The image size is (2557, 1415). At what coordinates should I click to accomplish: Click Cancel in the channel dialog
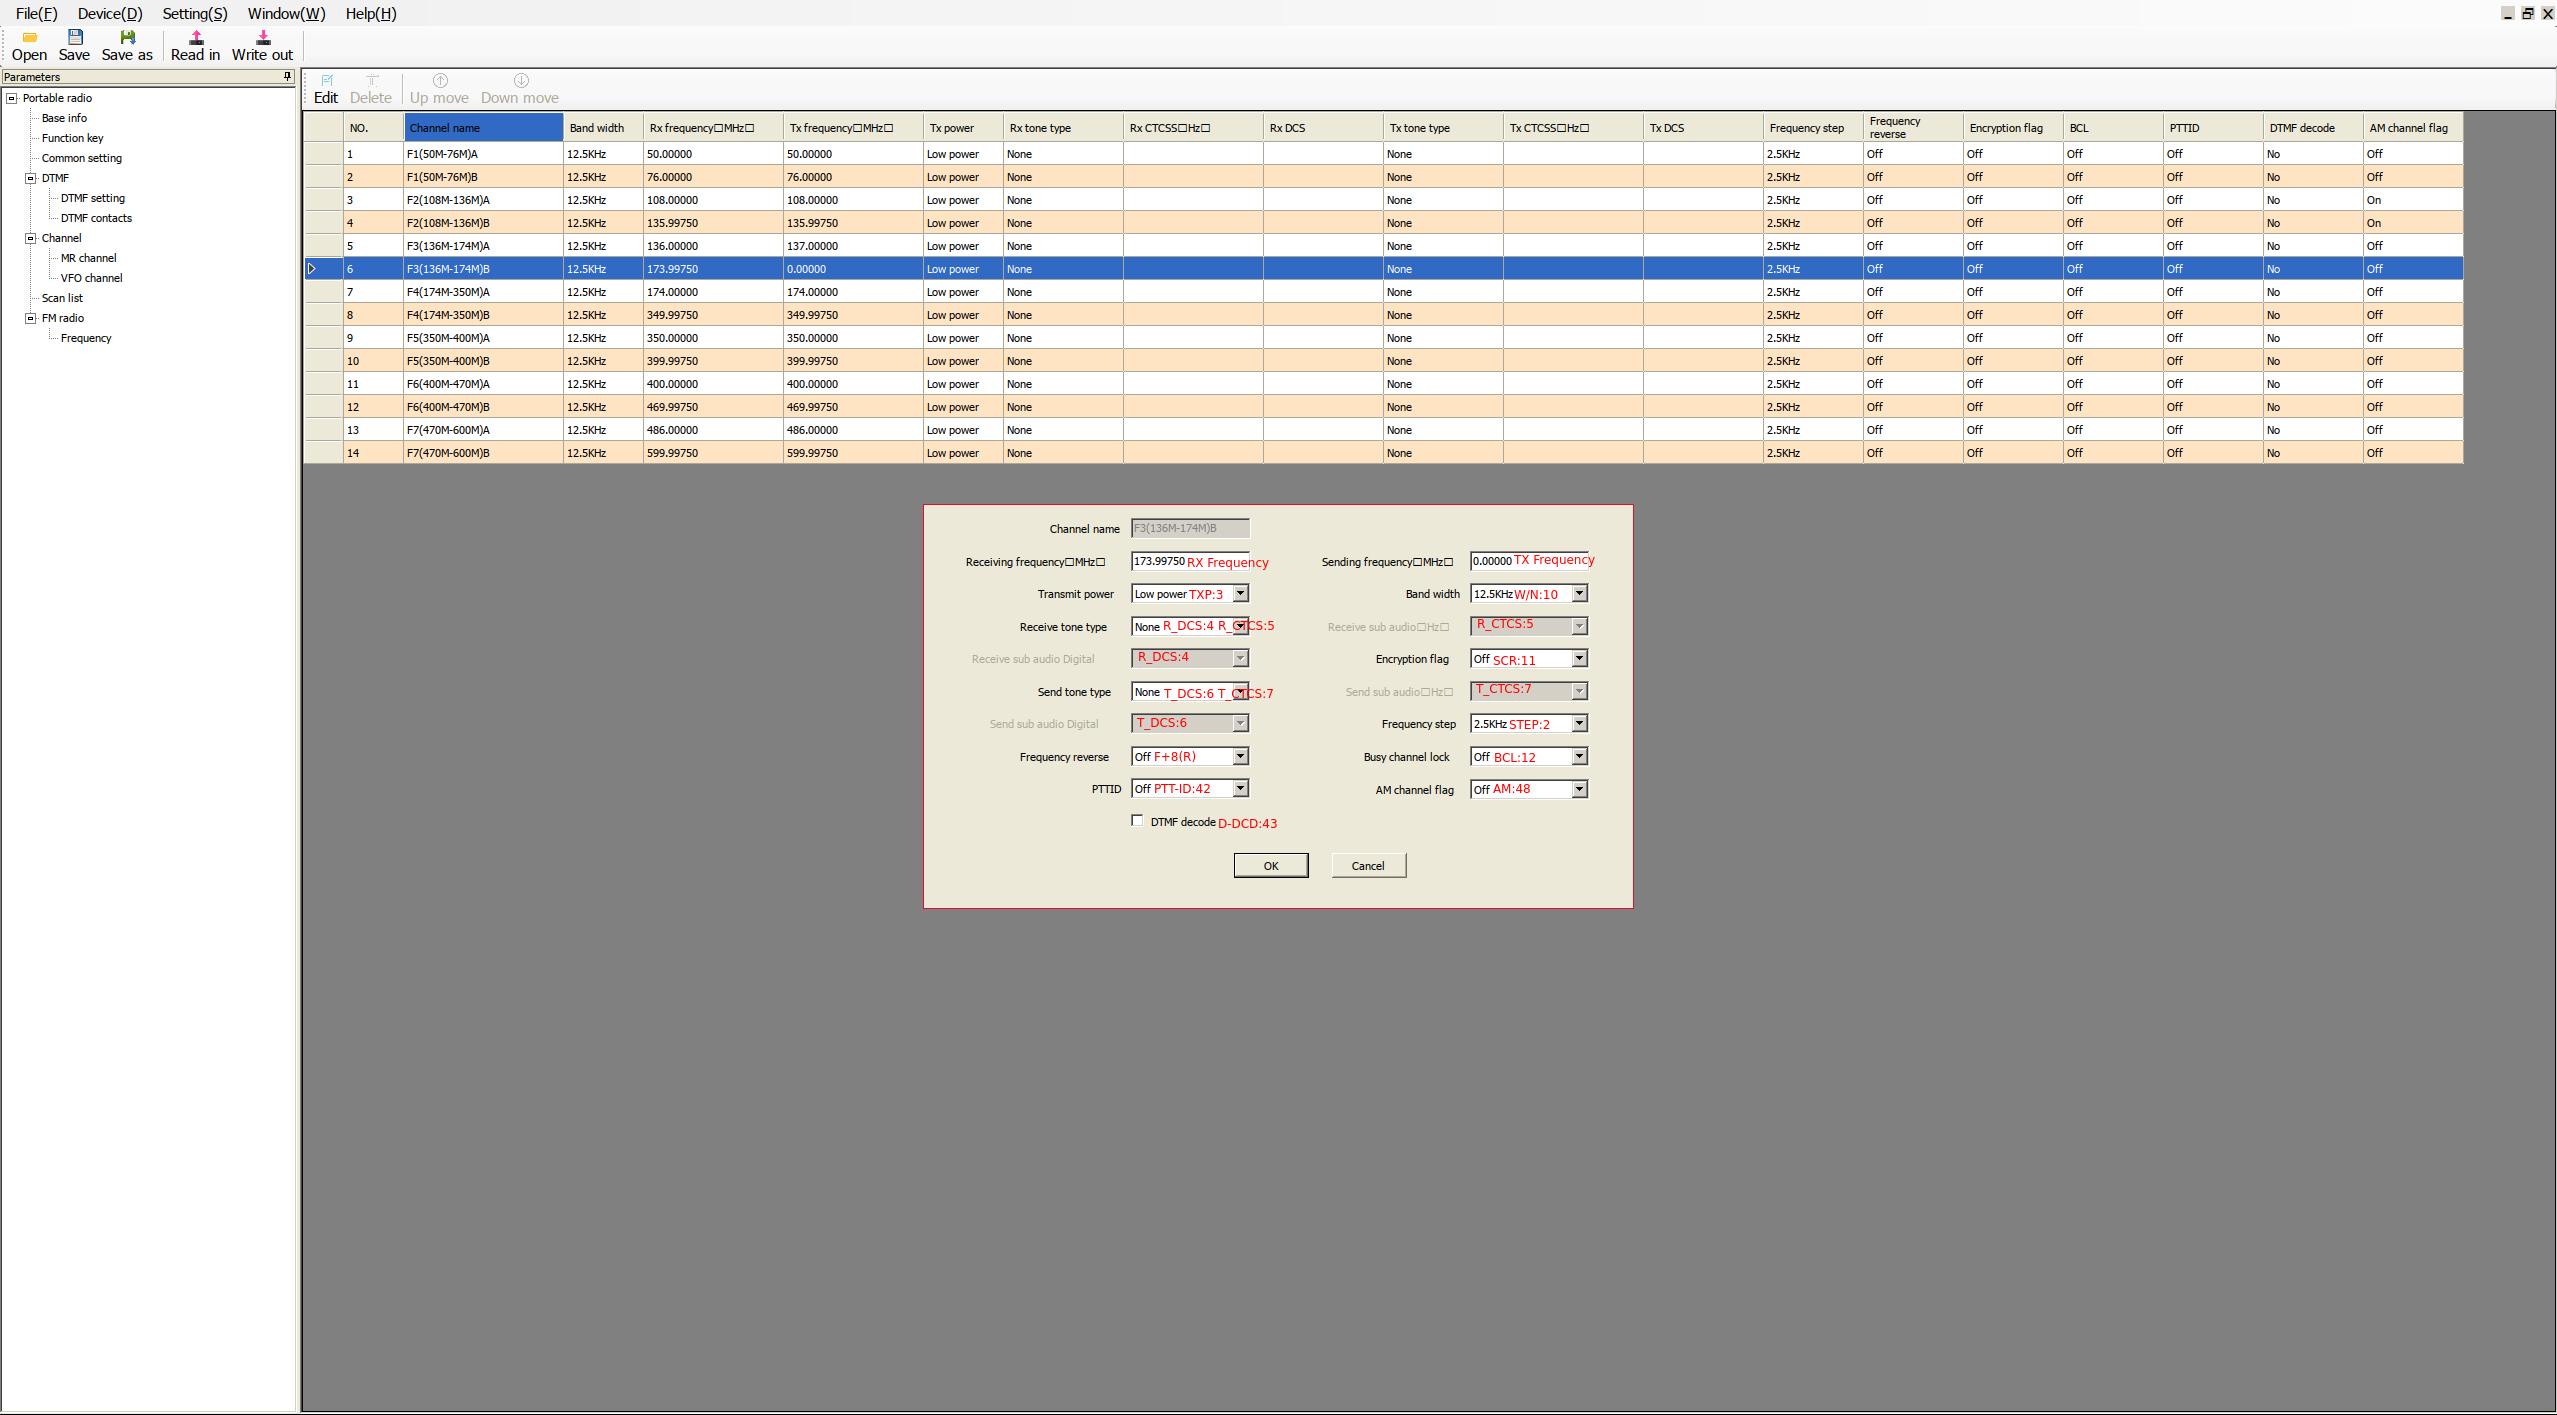1368,866
